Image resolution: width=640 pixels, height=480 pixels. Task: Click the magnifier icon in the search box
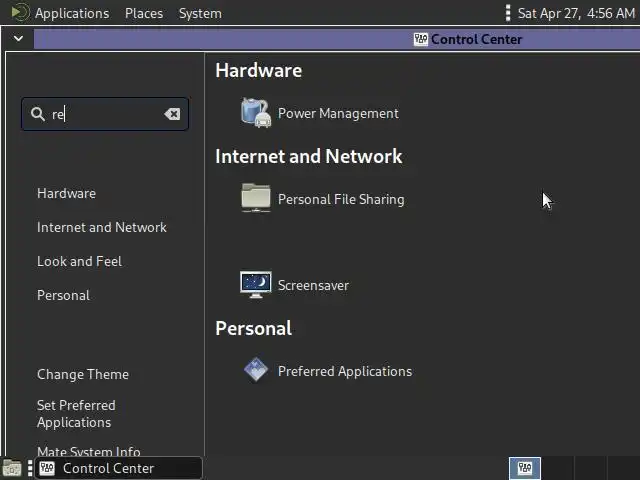(38, 114)
